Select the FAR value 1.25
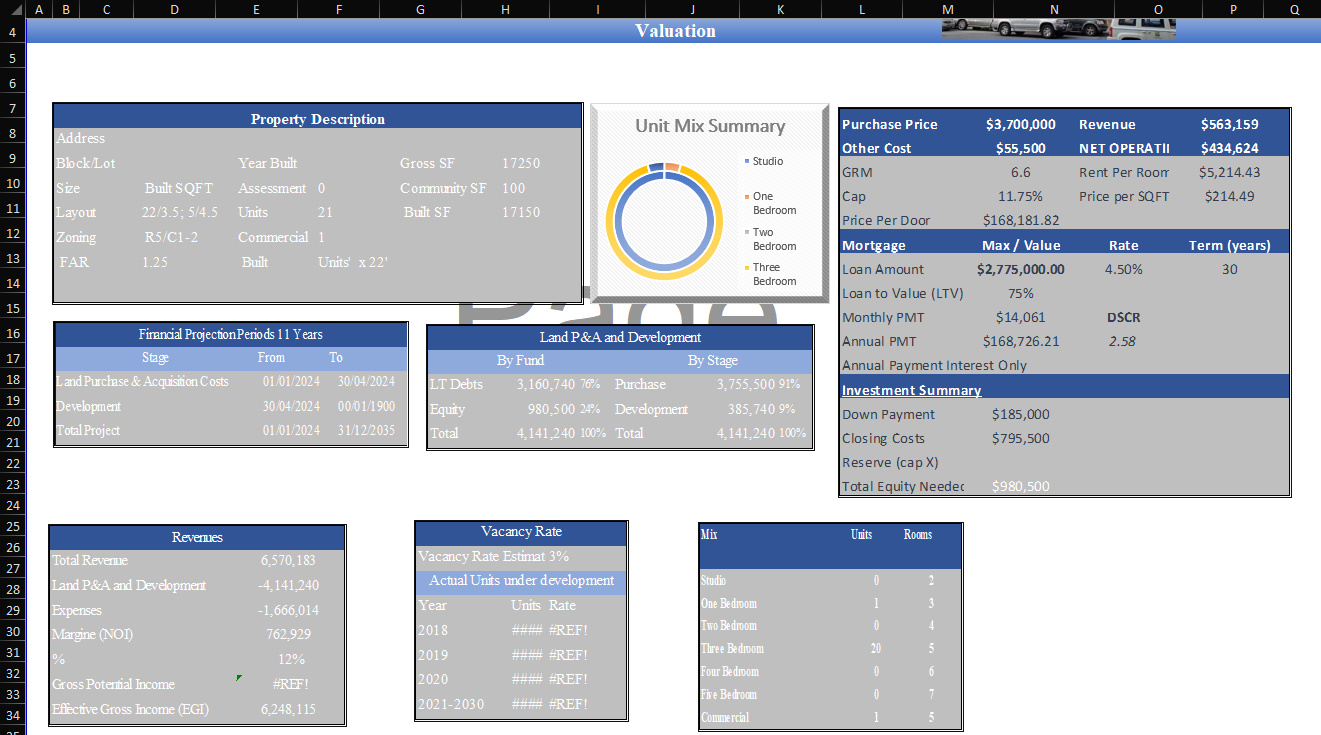Image resolution: width=1321 pixels, height=735 pixels. click(x=154, y=261)
